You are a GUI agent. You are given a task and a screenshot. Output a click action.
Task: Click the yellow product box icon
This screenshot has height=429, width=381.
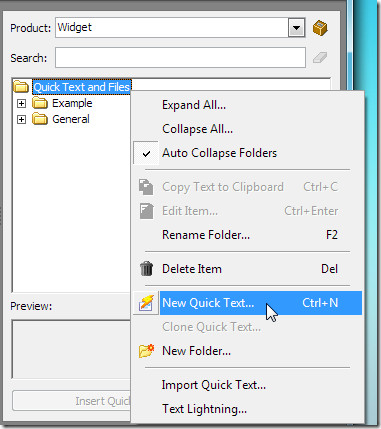coord(320,28)
